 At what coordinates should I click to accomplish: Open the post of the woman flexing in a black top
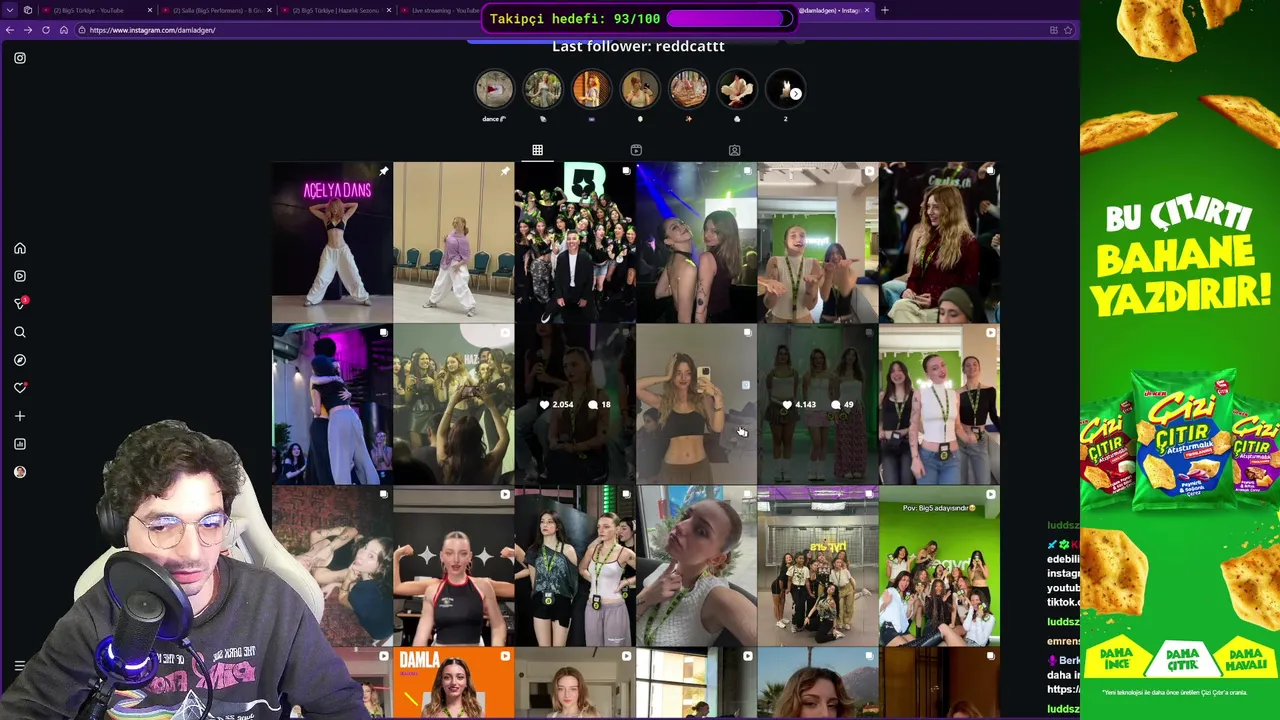pyautogui.click(x=454, y=566)
